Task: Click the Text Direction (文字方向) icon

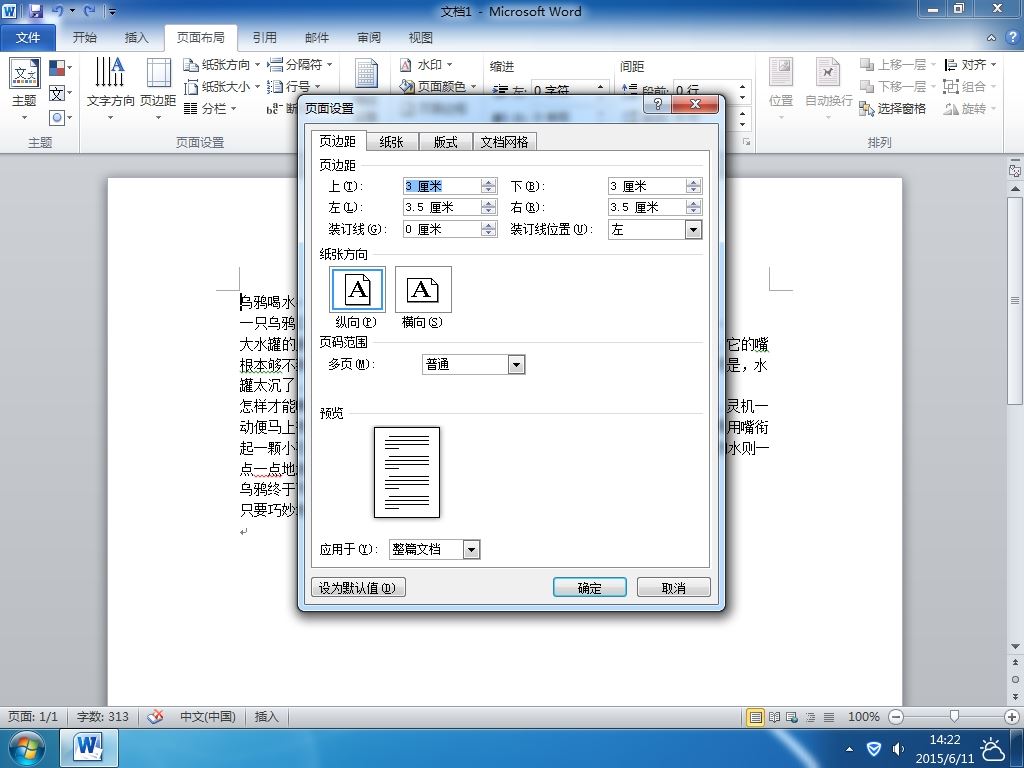Action: click(x=110, y=88)
